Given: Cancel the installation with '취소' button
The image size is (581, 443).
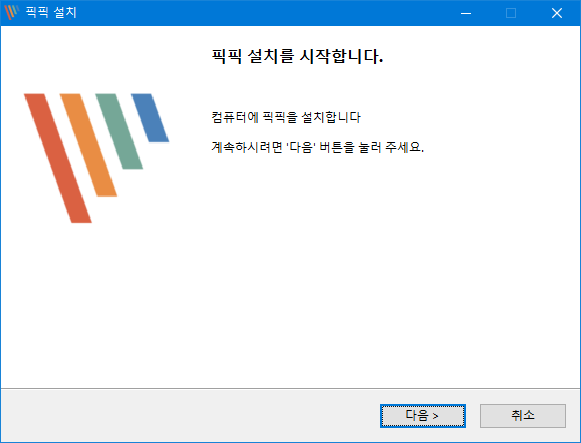Looking at the screenshot, I should (x=523, y=416).
